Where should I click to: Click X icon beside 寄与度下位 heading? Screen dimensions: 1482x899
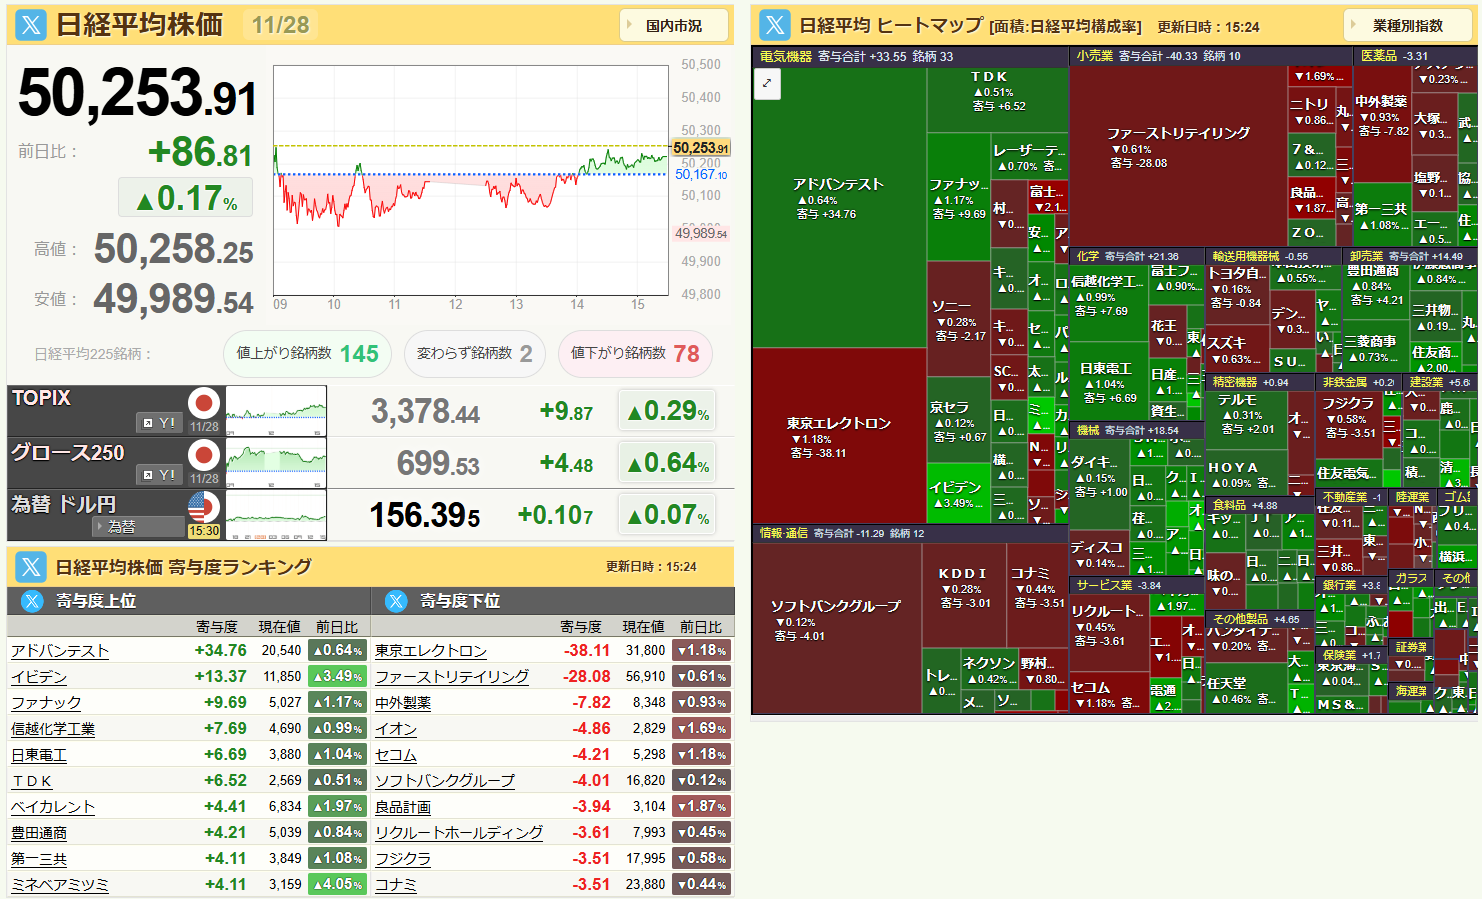point(397,601)
